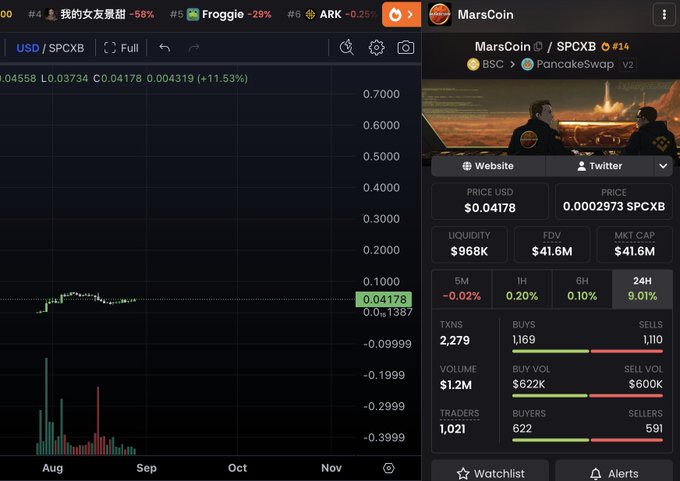Open the MarsCoin three-dot options menu
Image resolution: width=680 pixels, height=481 pixels.
click(x=664, y=15)
